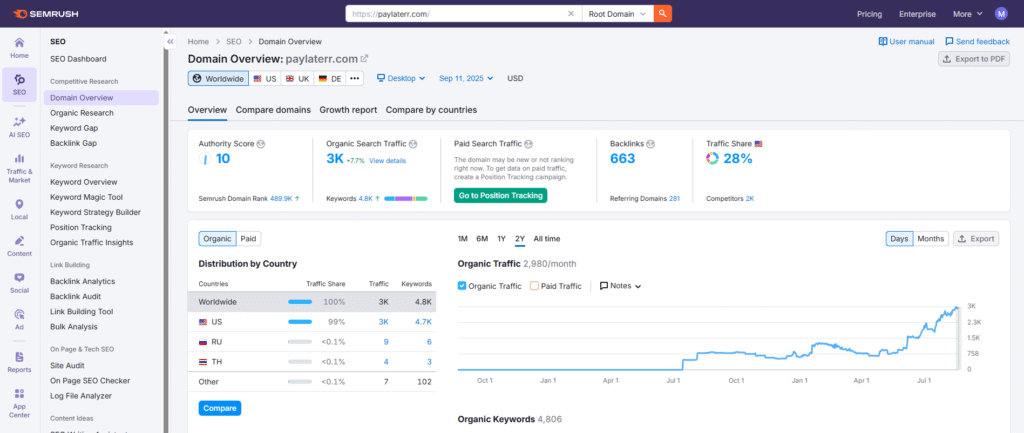Click Go to Position Tracking button
1024x433 pixels.
(499, 195)
